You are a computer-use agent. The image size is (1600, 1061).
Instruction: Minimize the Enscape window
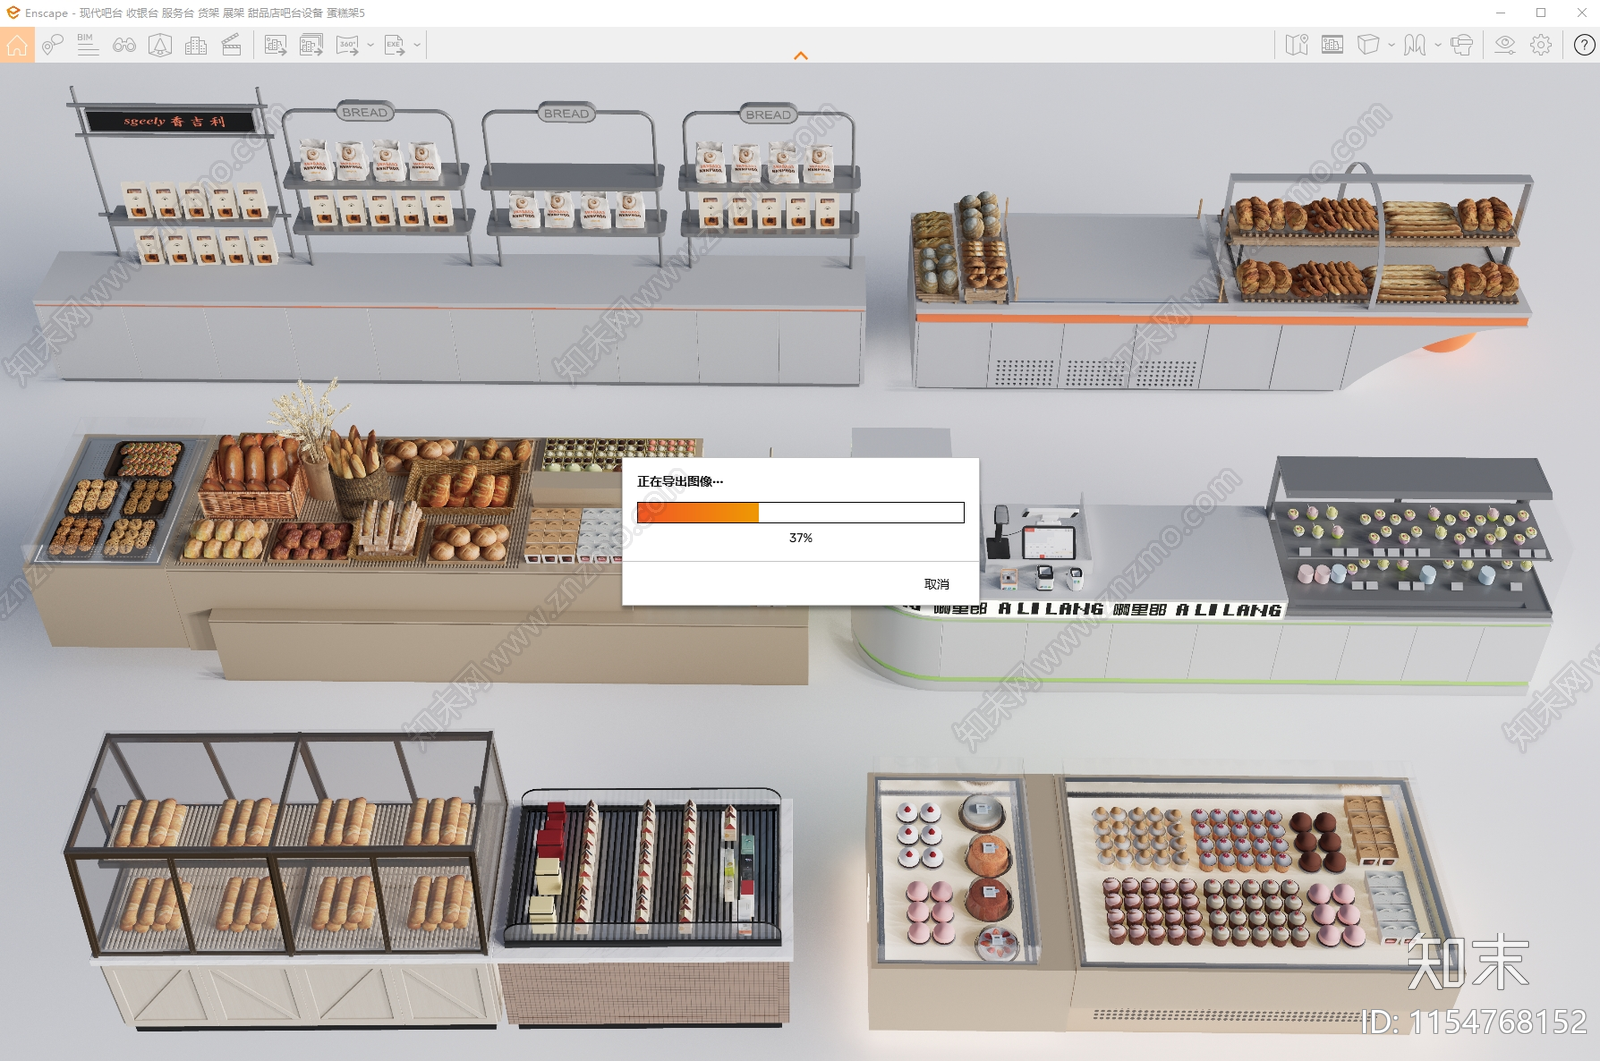tap(1500, 13)
